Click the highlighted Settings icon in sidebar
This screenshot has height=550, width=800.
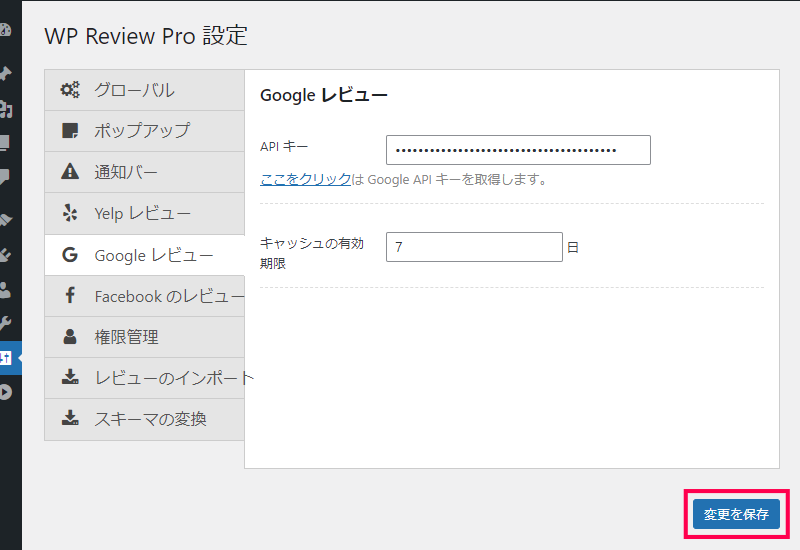pos(5,358)
